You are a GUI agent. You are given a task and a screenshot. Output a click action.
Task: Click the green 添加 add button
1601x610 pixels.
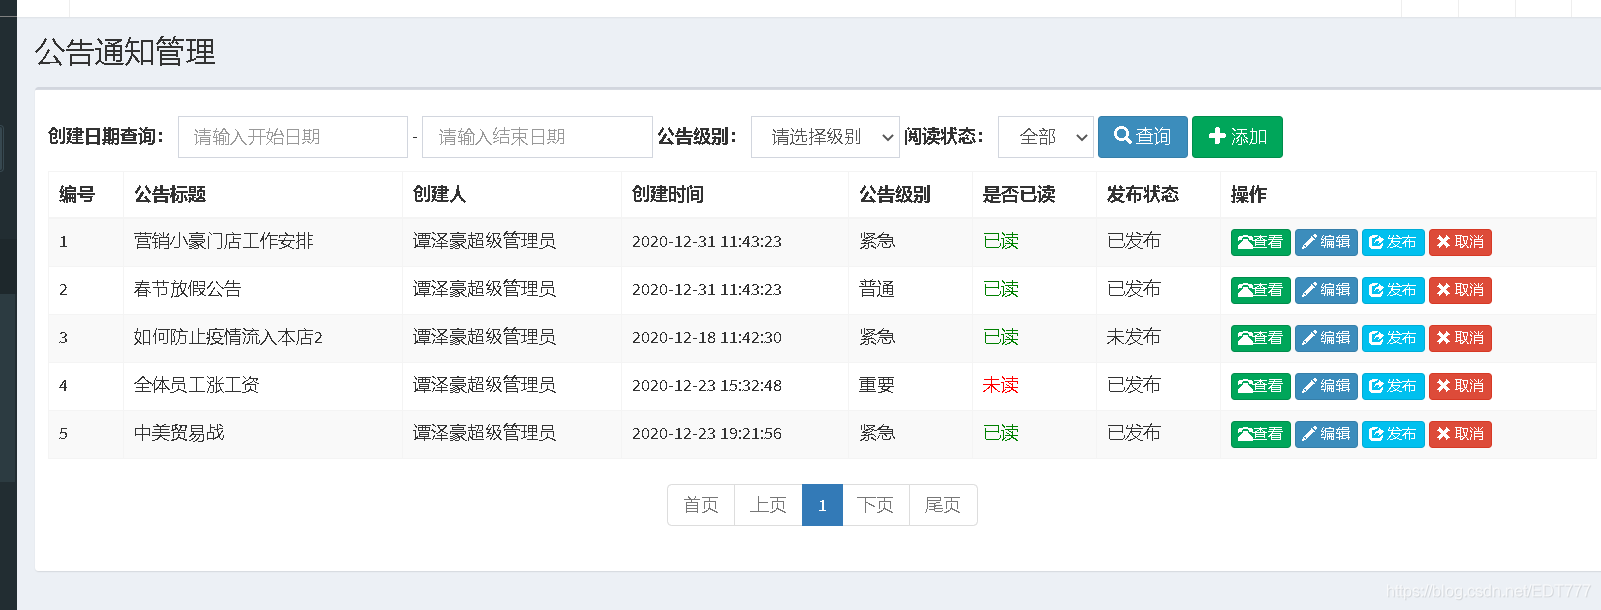click(1237, 137)
